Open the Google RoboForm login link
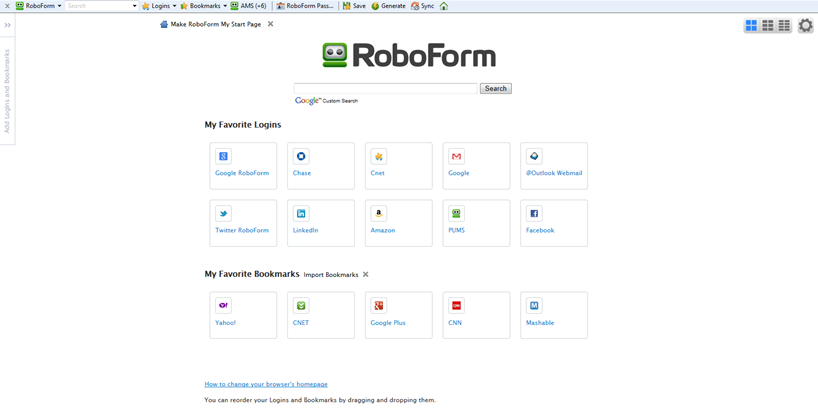Image resolution: width=818 pixels, height=409 pixels. click(x=242, y=173)
